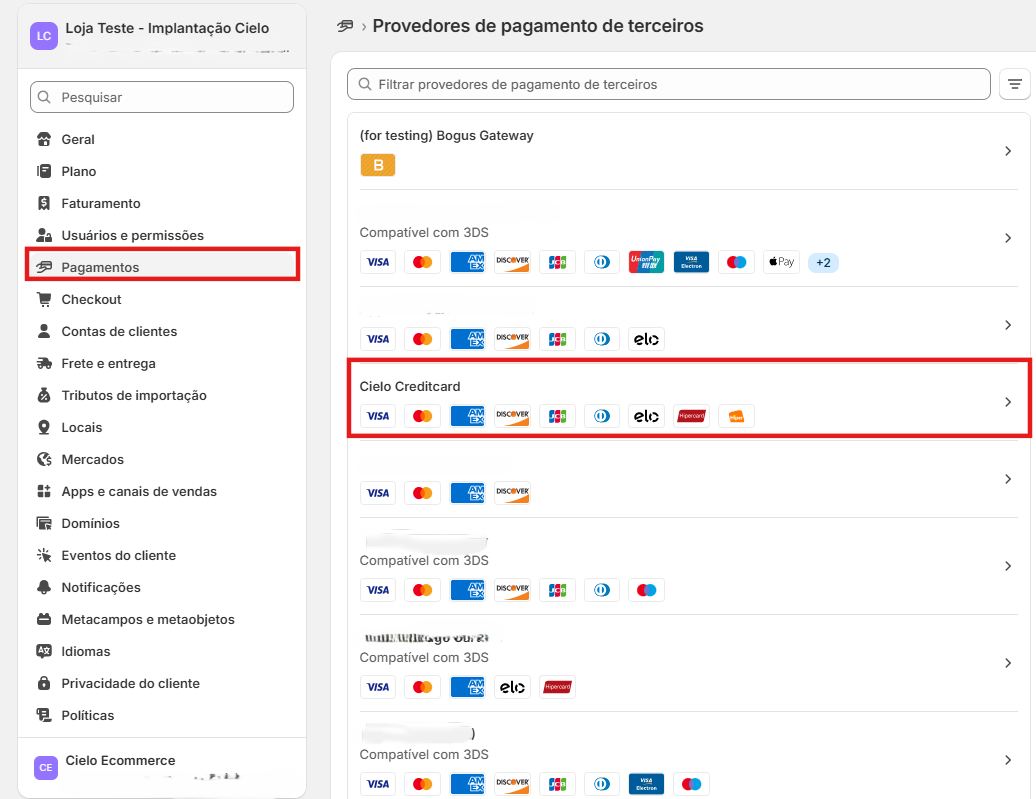
Task: Click the payments breadcrumb icon in the header
Action: click(x=345, y=26)
